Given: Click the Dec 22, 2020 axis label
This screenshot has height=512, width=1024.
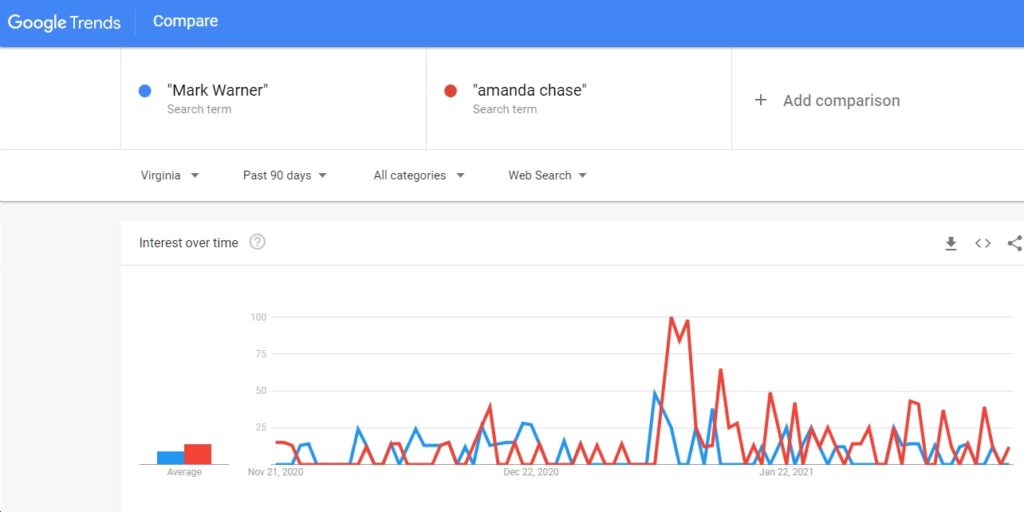Looking at the screenshot, I should tap(531, 472).
